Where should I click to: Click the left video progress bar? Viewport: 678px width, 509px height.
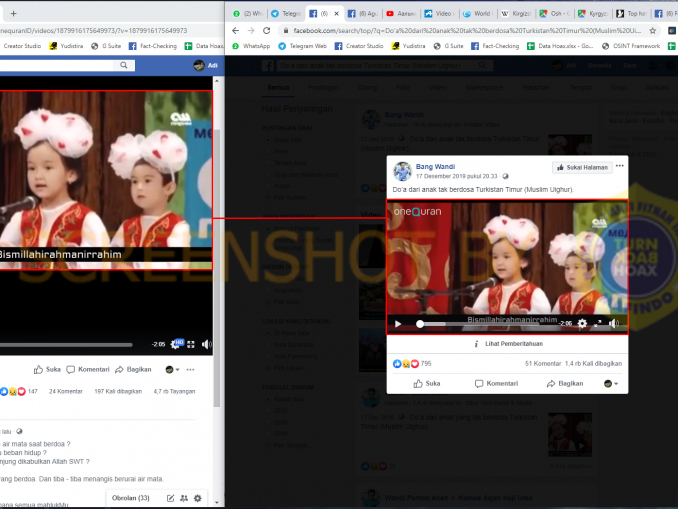pyautogui.click(x=66, y=345)
